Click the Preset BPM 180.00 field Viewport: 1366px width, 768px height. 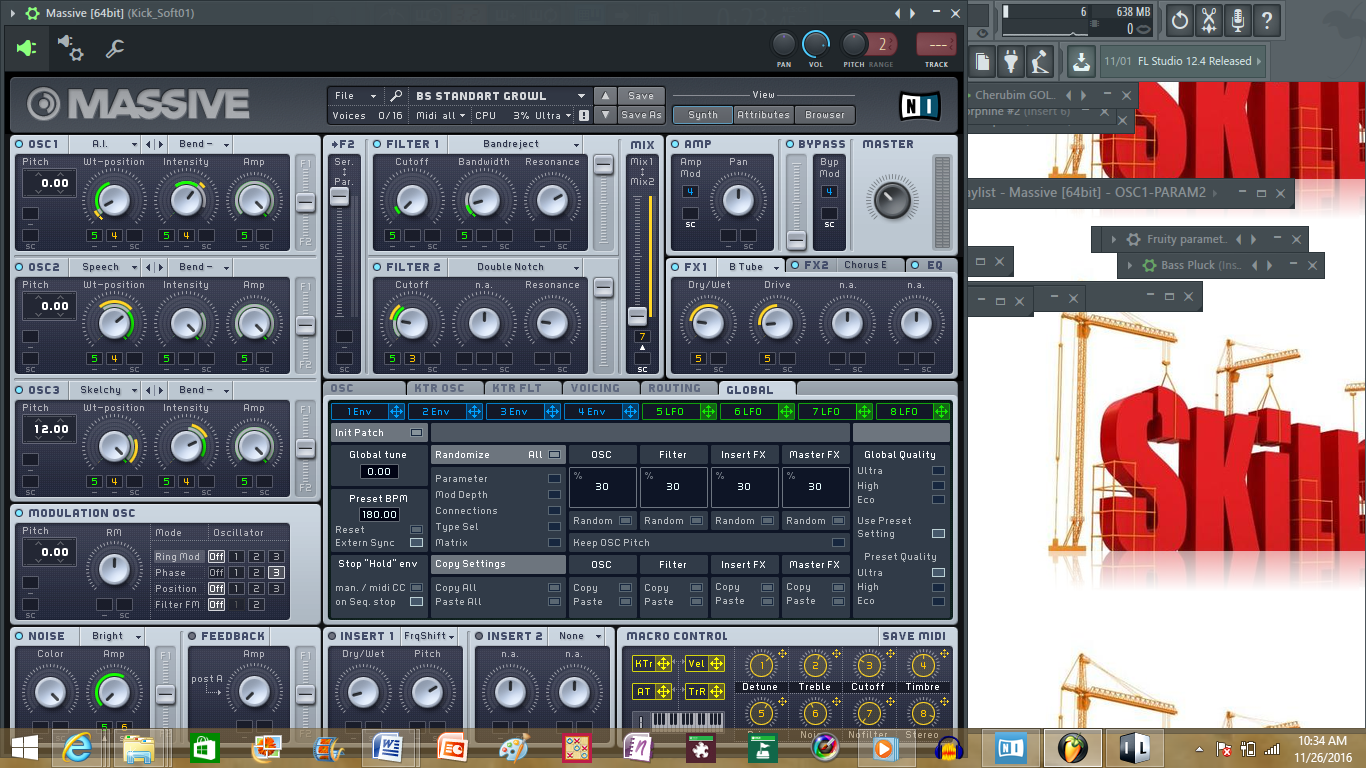(x=379, y=515)
